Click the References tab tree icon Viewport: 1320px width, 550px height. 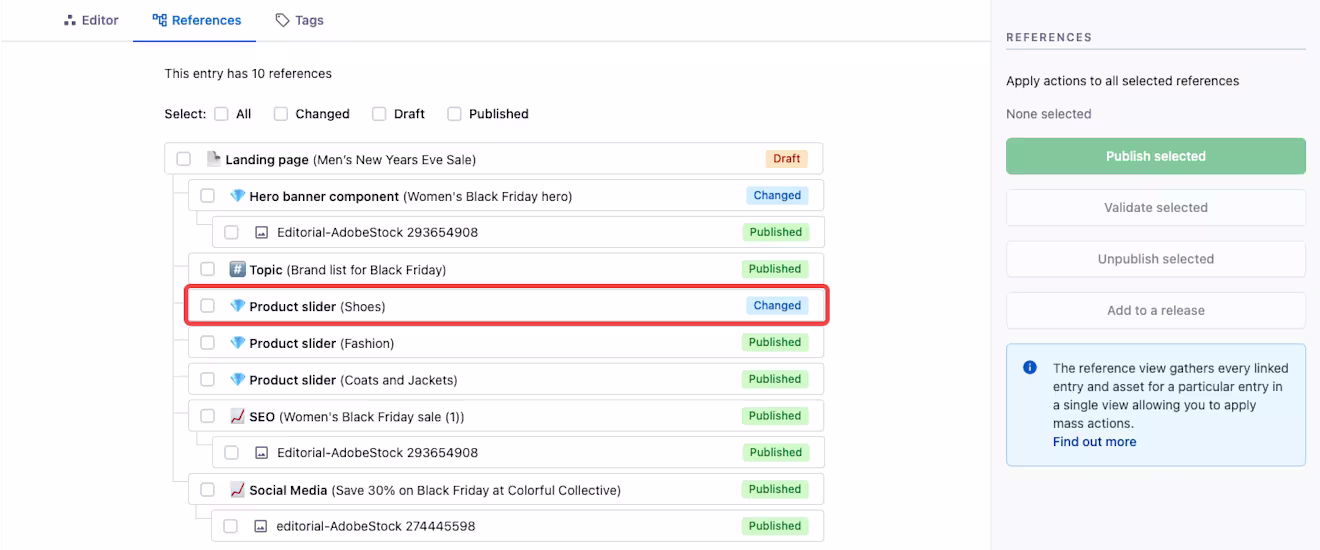coord(160,20)
